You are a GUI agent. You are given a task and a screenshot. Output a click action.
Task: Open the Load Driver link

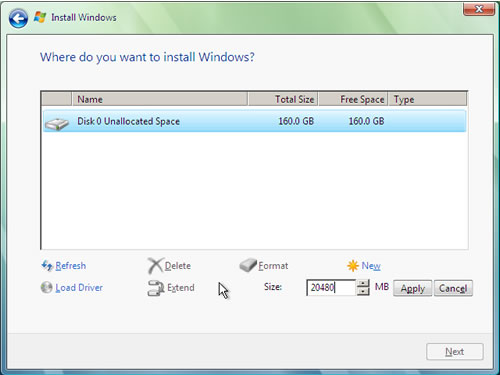tap(79, 288)
